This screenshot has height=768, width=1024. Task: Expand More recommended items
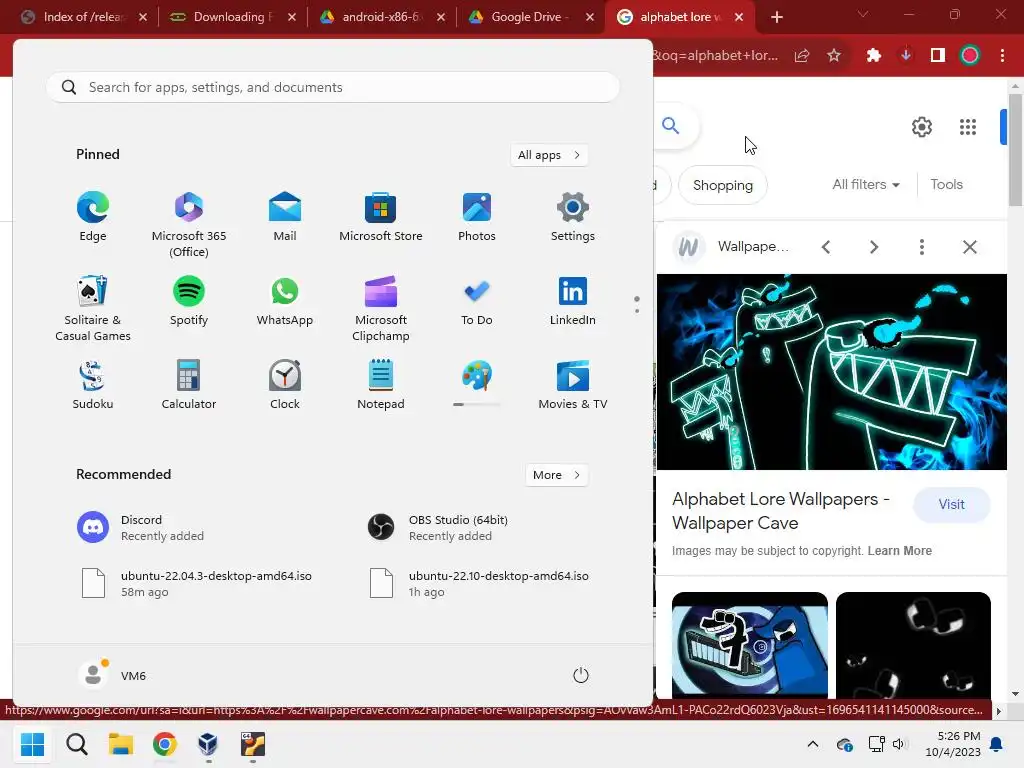coord(556,475)
